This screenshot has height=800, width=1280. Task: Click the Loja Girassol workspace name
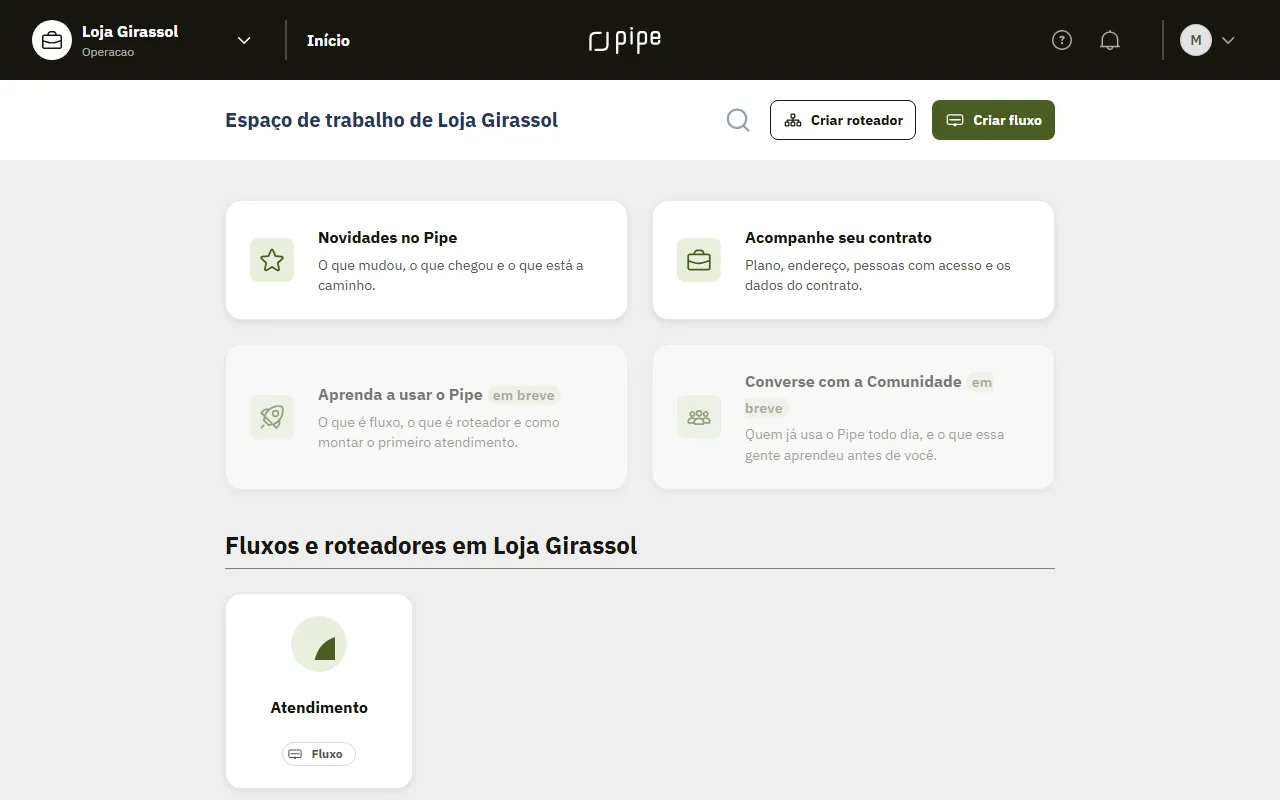(x=130, y=32)
